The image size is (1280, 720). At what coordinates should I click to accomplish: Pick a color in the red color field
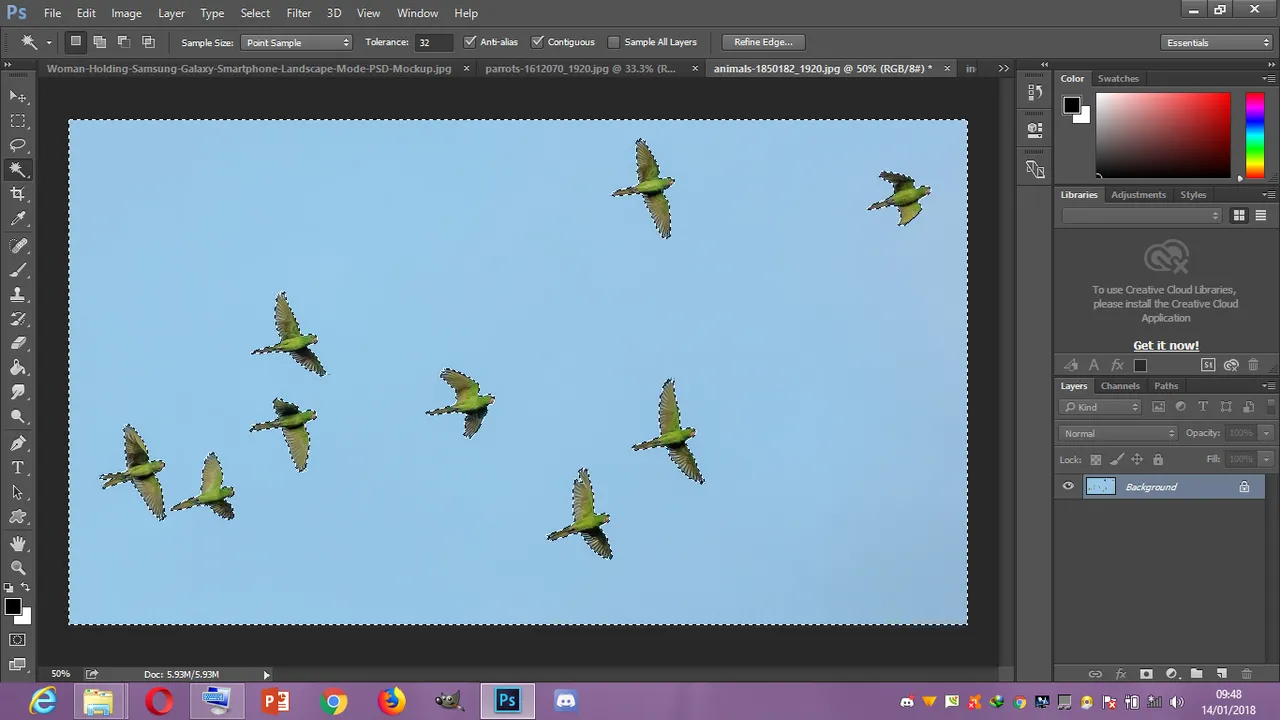pos(1163,135)
